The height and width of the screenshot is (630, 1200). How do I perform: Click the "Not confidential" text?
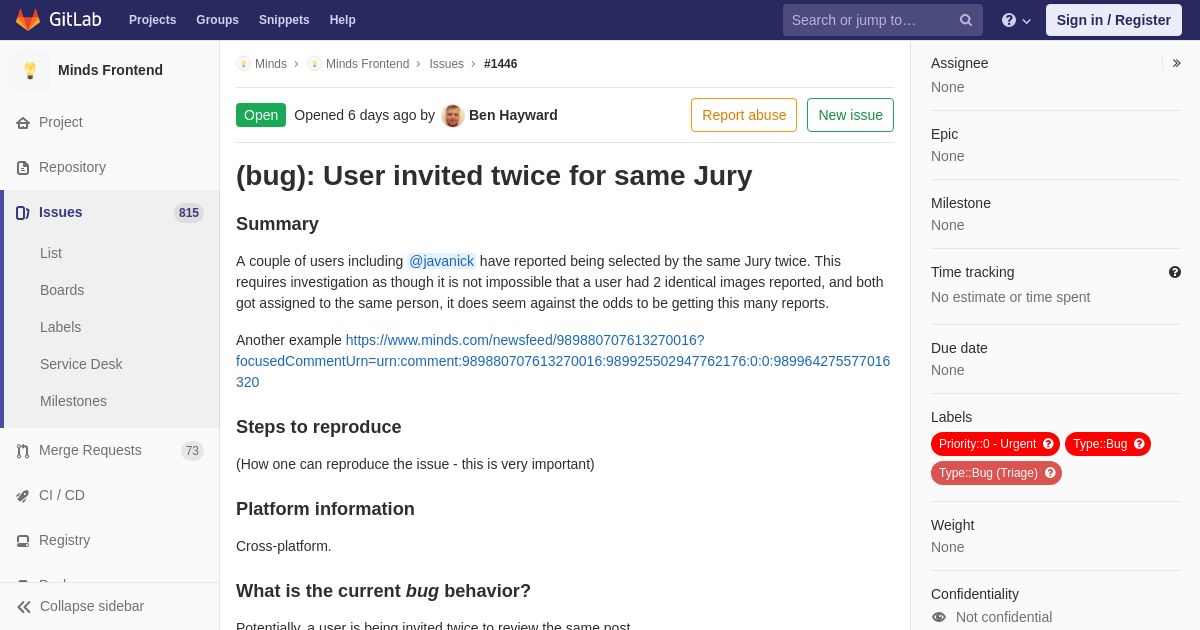(x=1004, y=617)
